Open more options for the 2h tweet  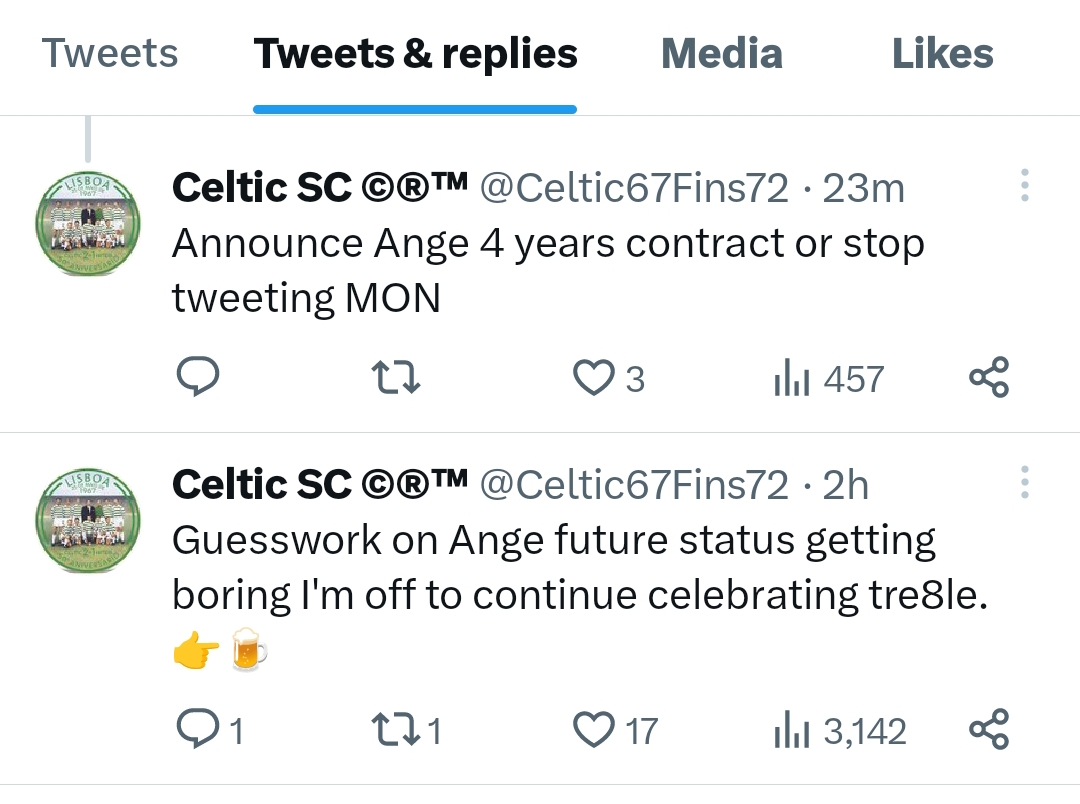[1024, 482]
